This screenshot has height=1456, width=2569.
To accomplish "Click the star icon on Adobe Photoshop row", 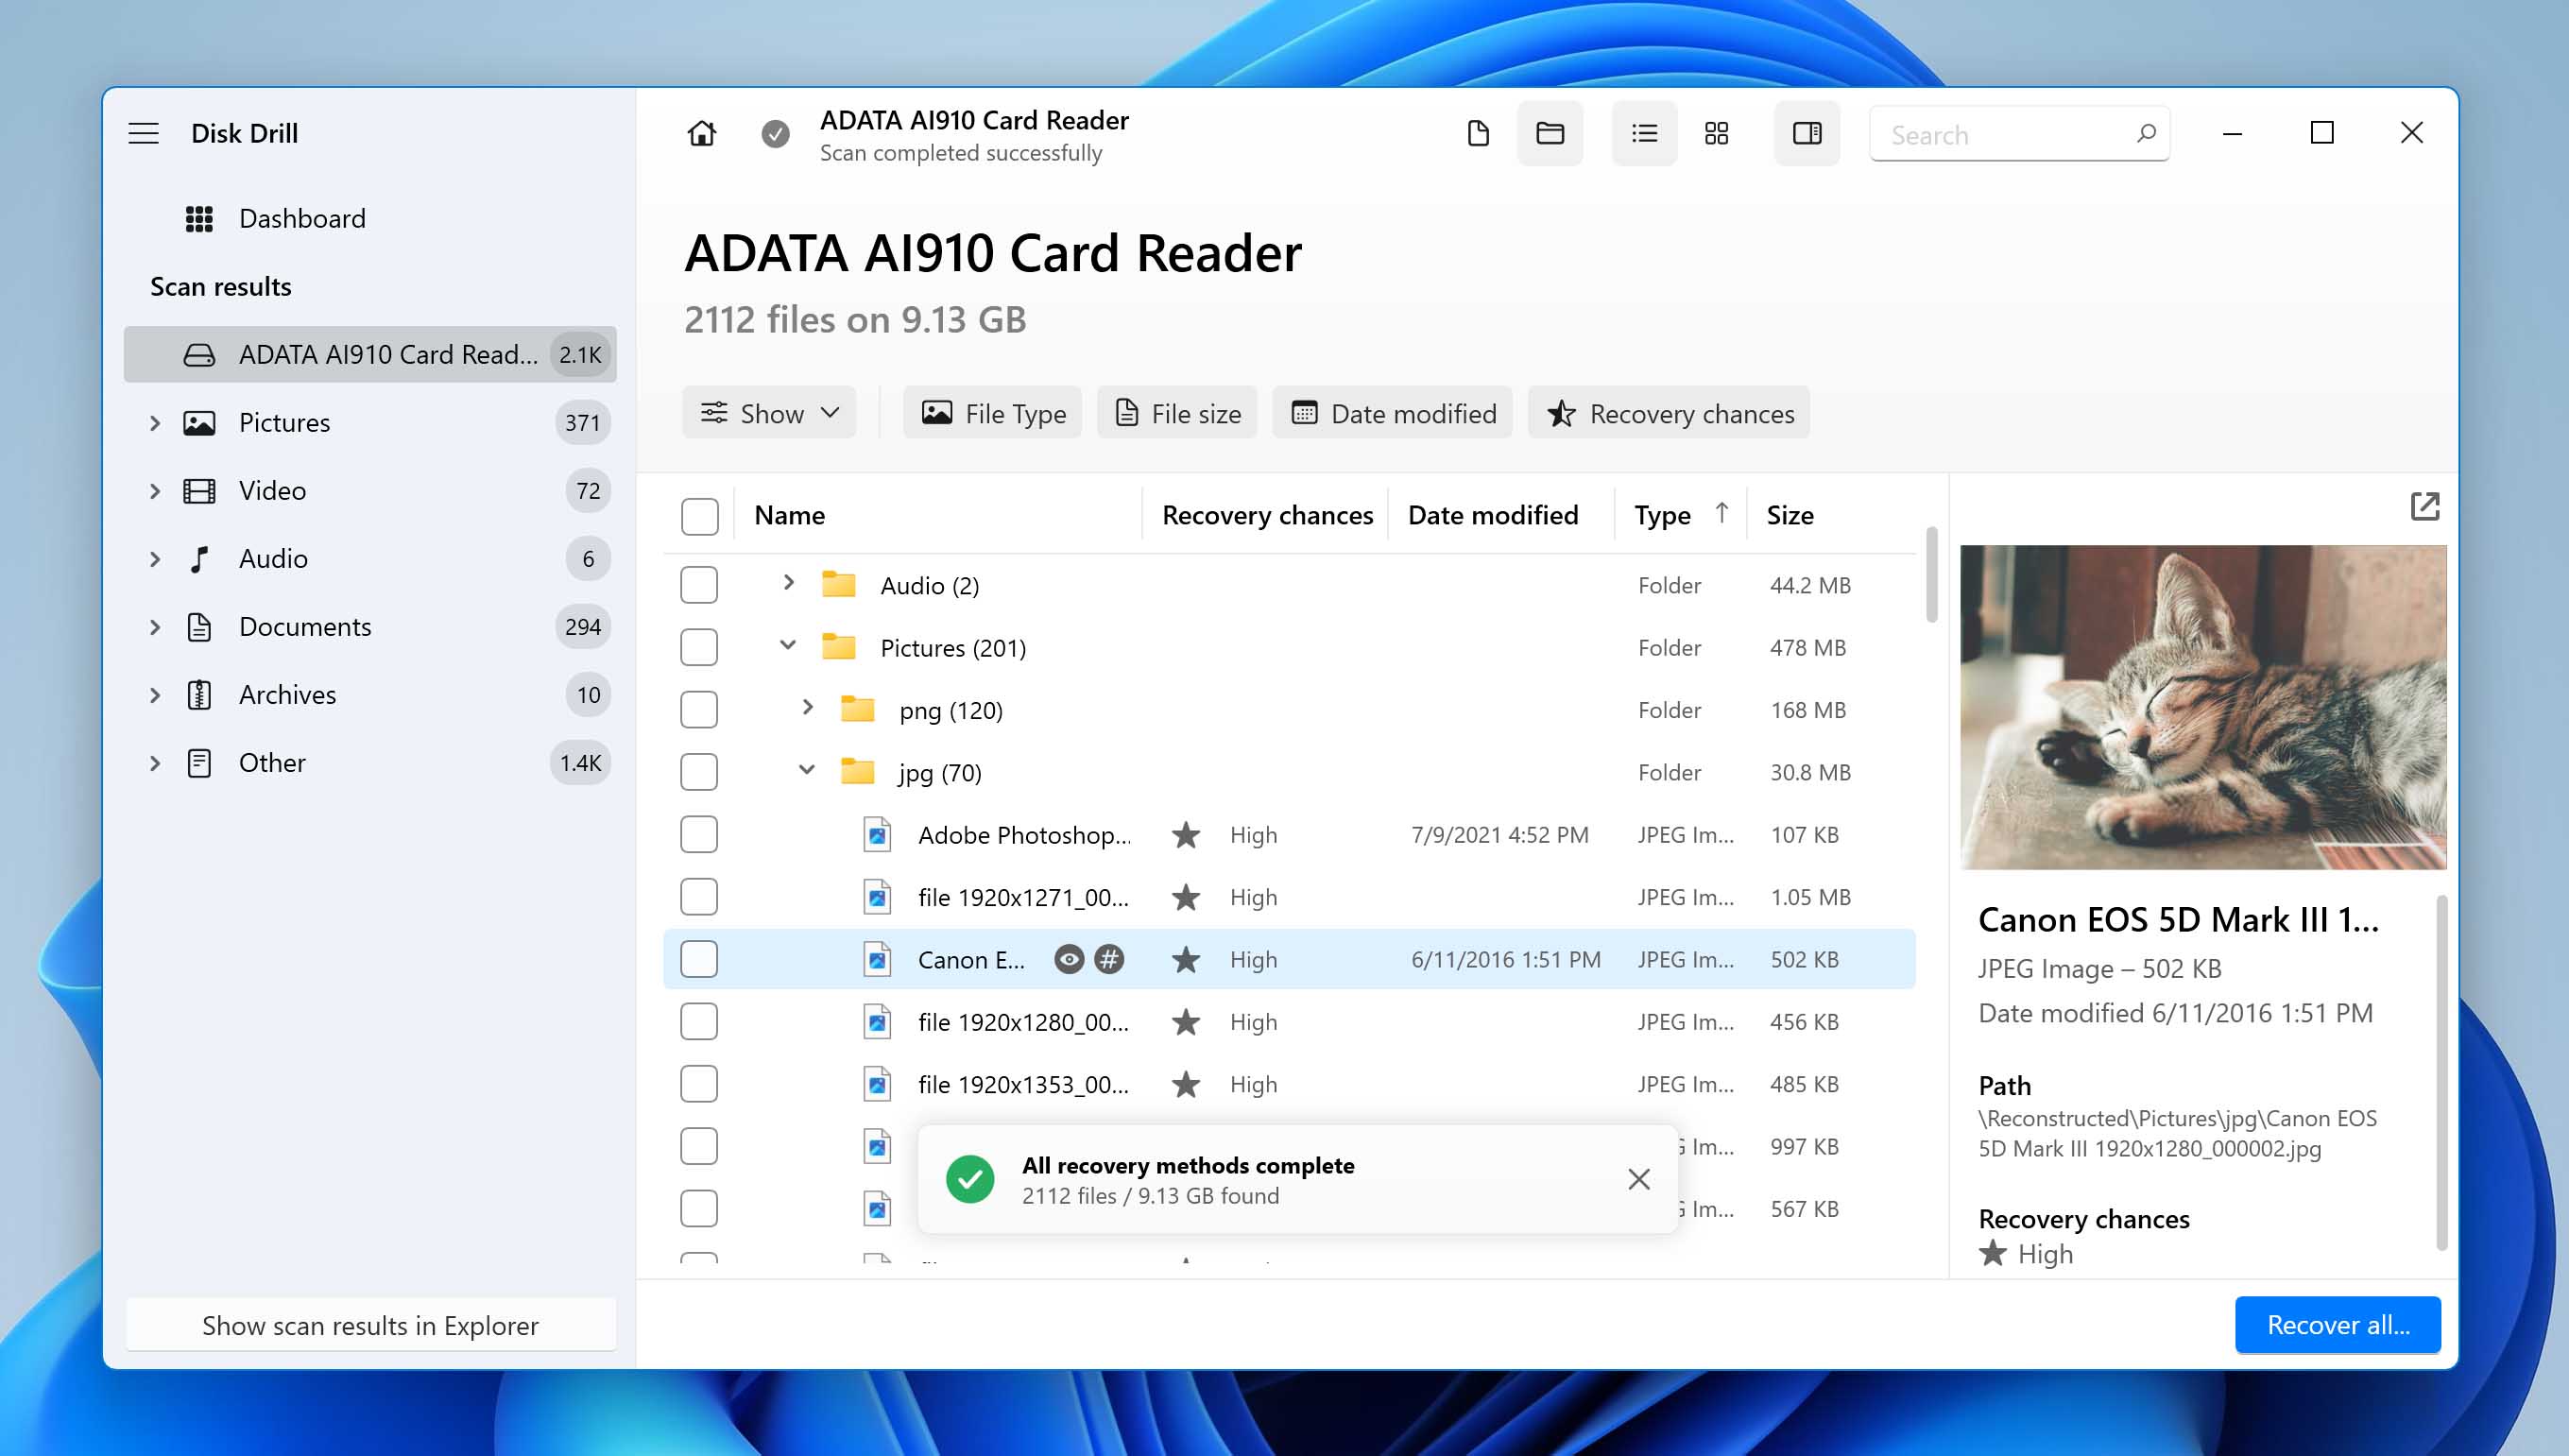I will [x=1186, y=835].
